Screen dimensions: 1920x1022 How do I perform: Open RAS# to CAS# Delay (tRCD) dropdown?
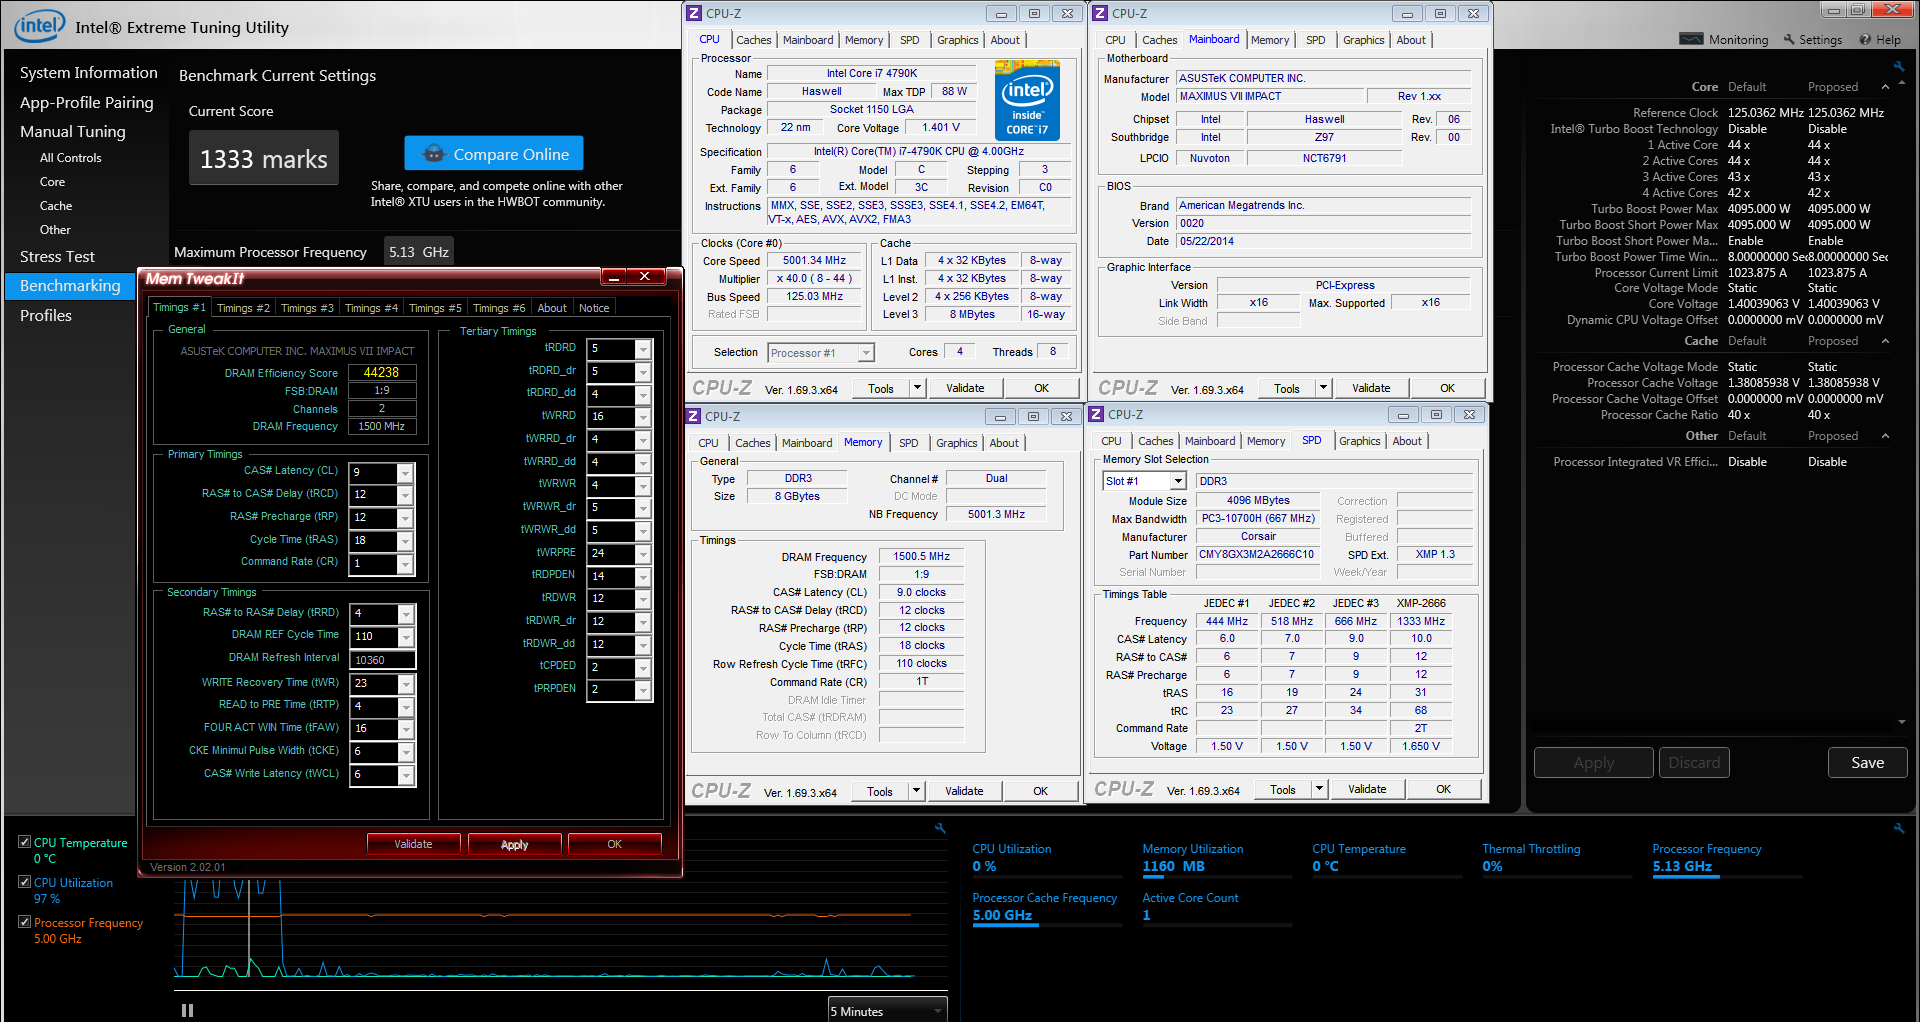405,495
